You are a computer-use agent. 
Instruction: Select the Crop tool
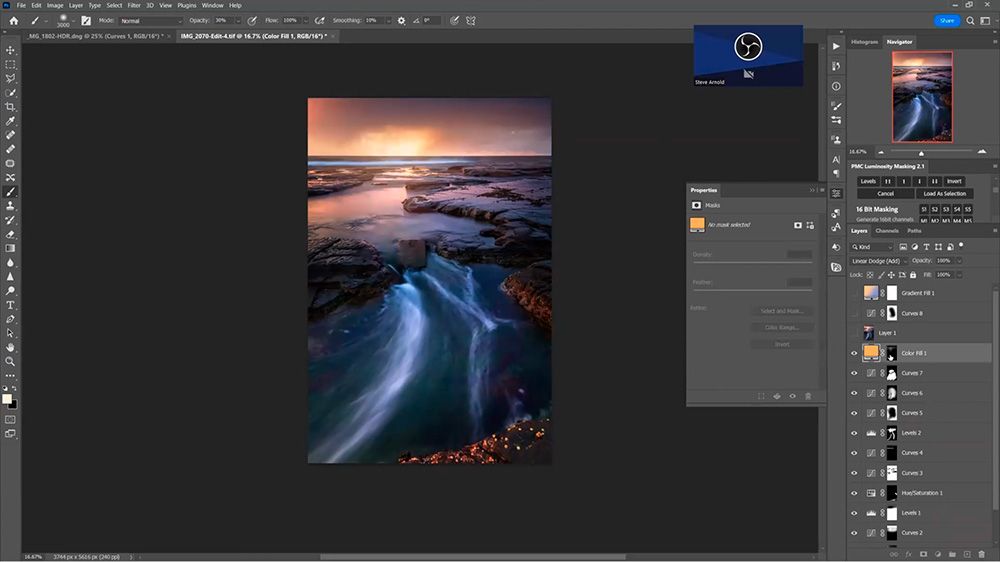(11, 106)
